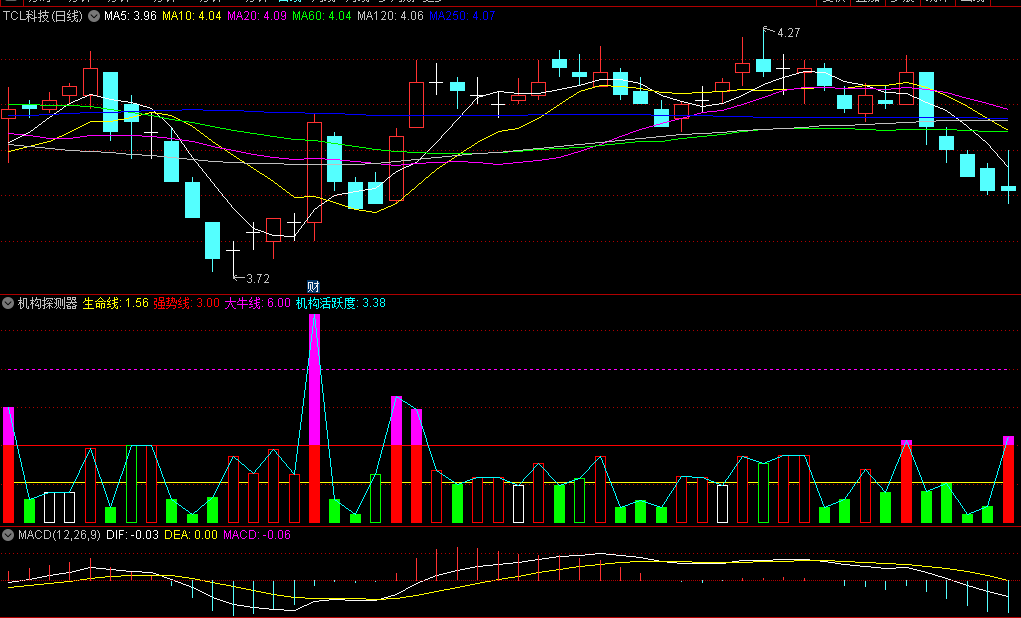Screen dimensions: 1021x618
Task: Click the 机构活跃度: 3.38 value
Action: click(341, 303)
